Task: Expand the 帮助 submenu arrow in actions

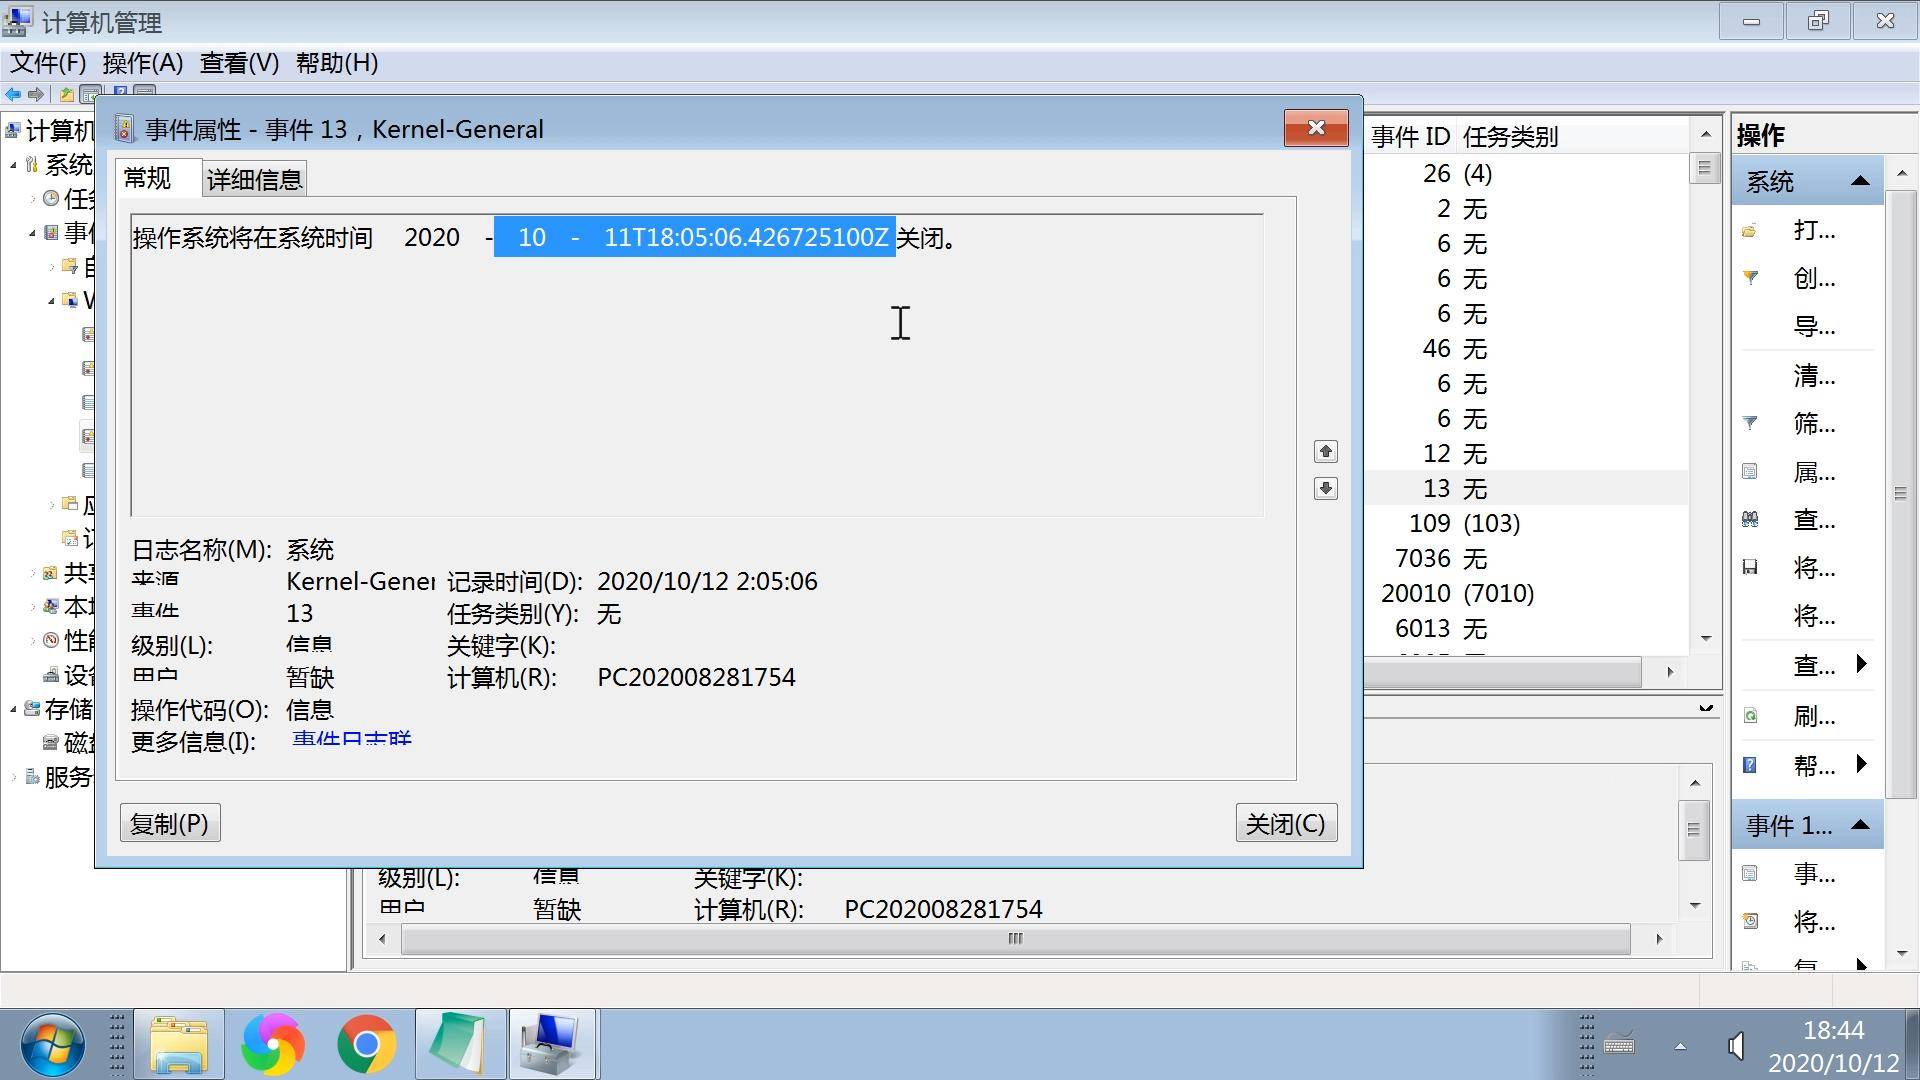Action: 1861,765
